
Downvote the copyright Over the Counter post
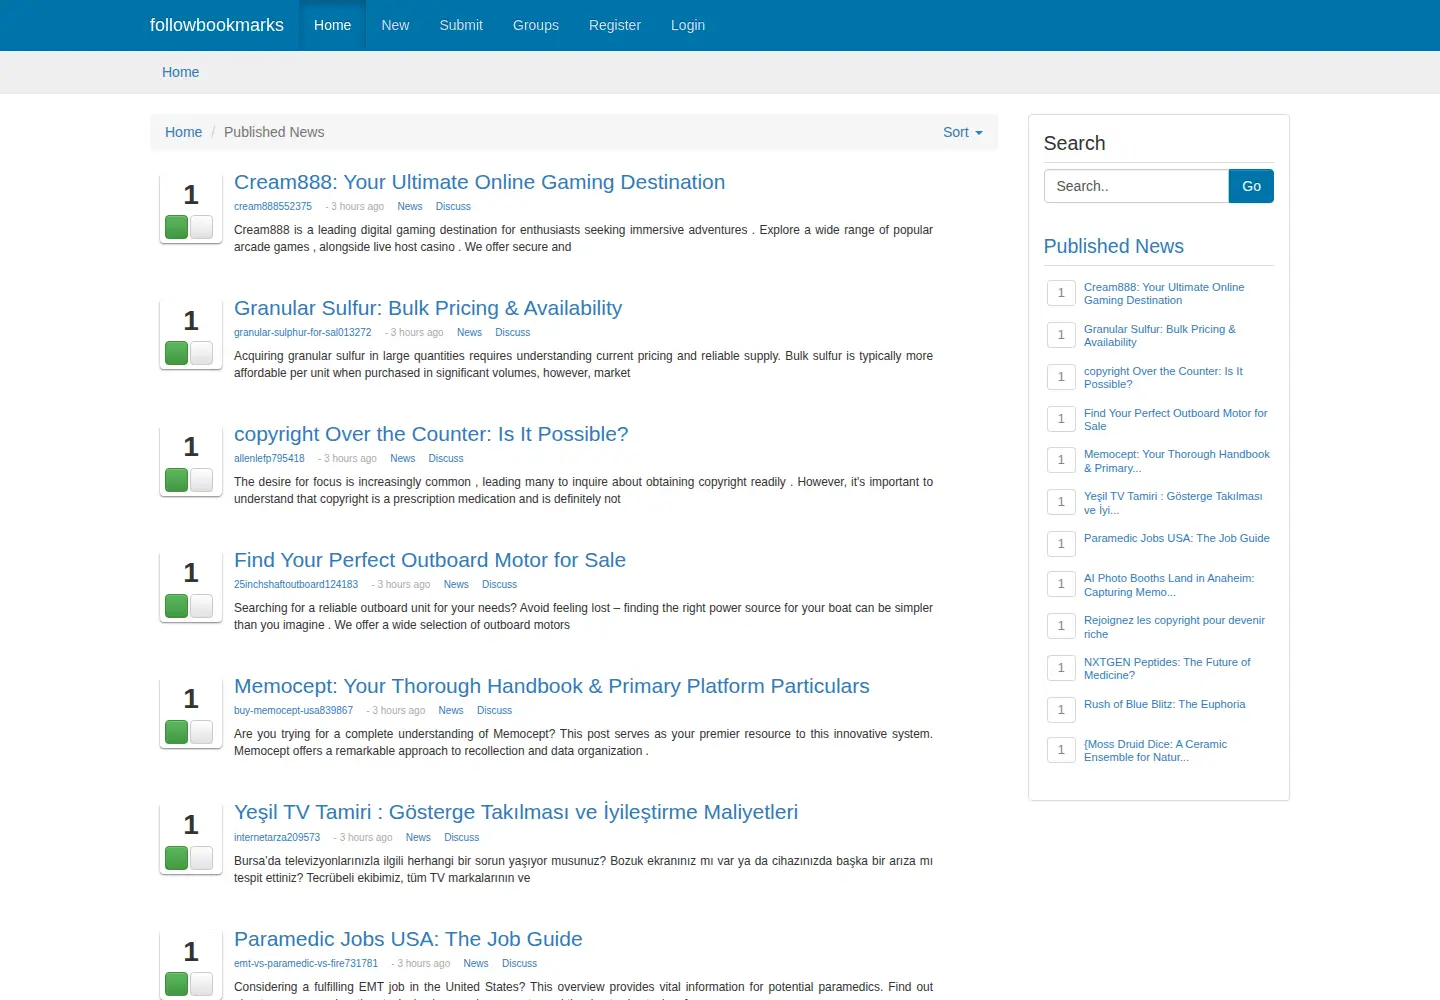[201, 479]
